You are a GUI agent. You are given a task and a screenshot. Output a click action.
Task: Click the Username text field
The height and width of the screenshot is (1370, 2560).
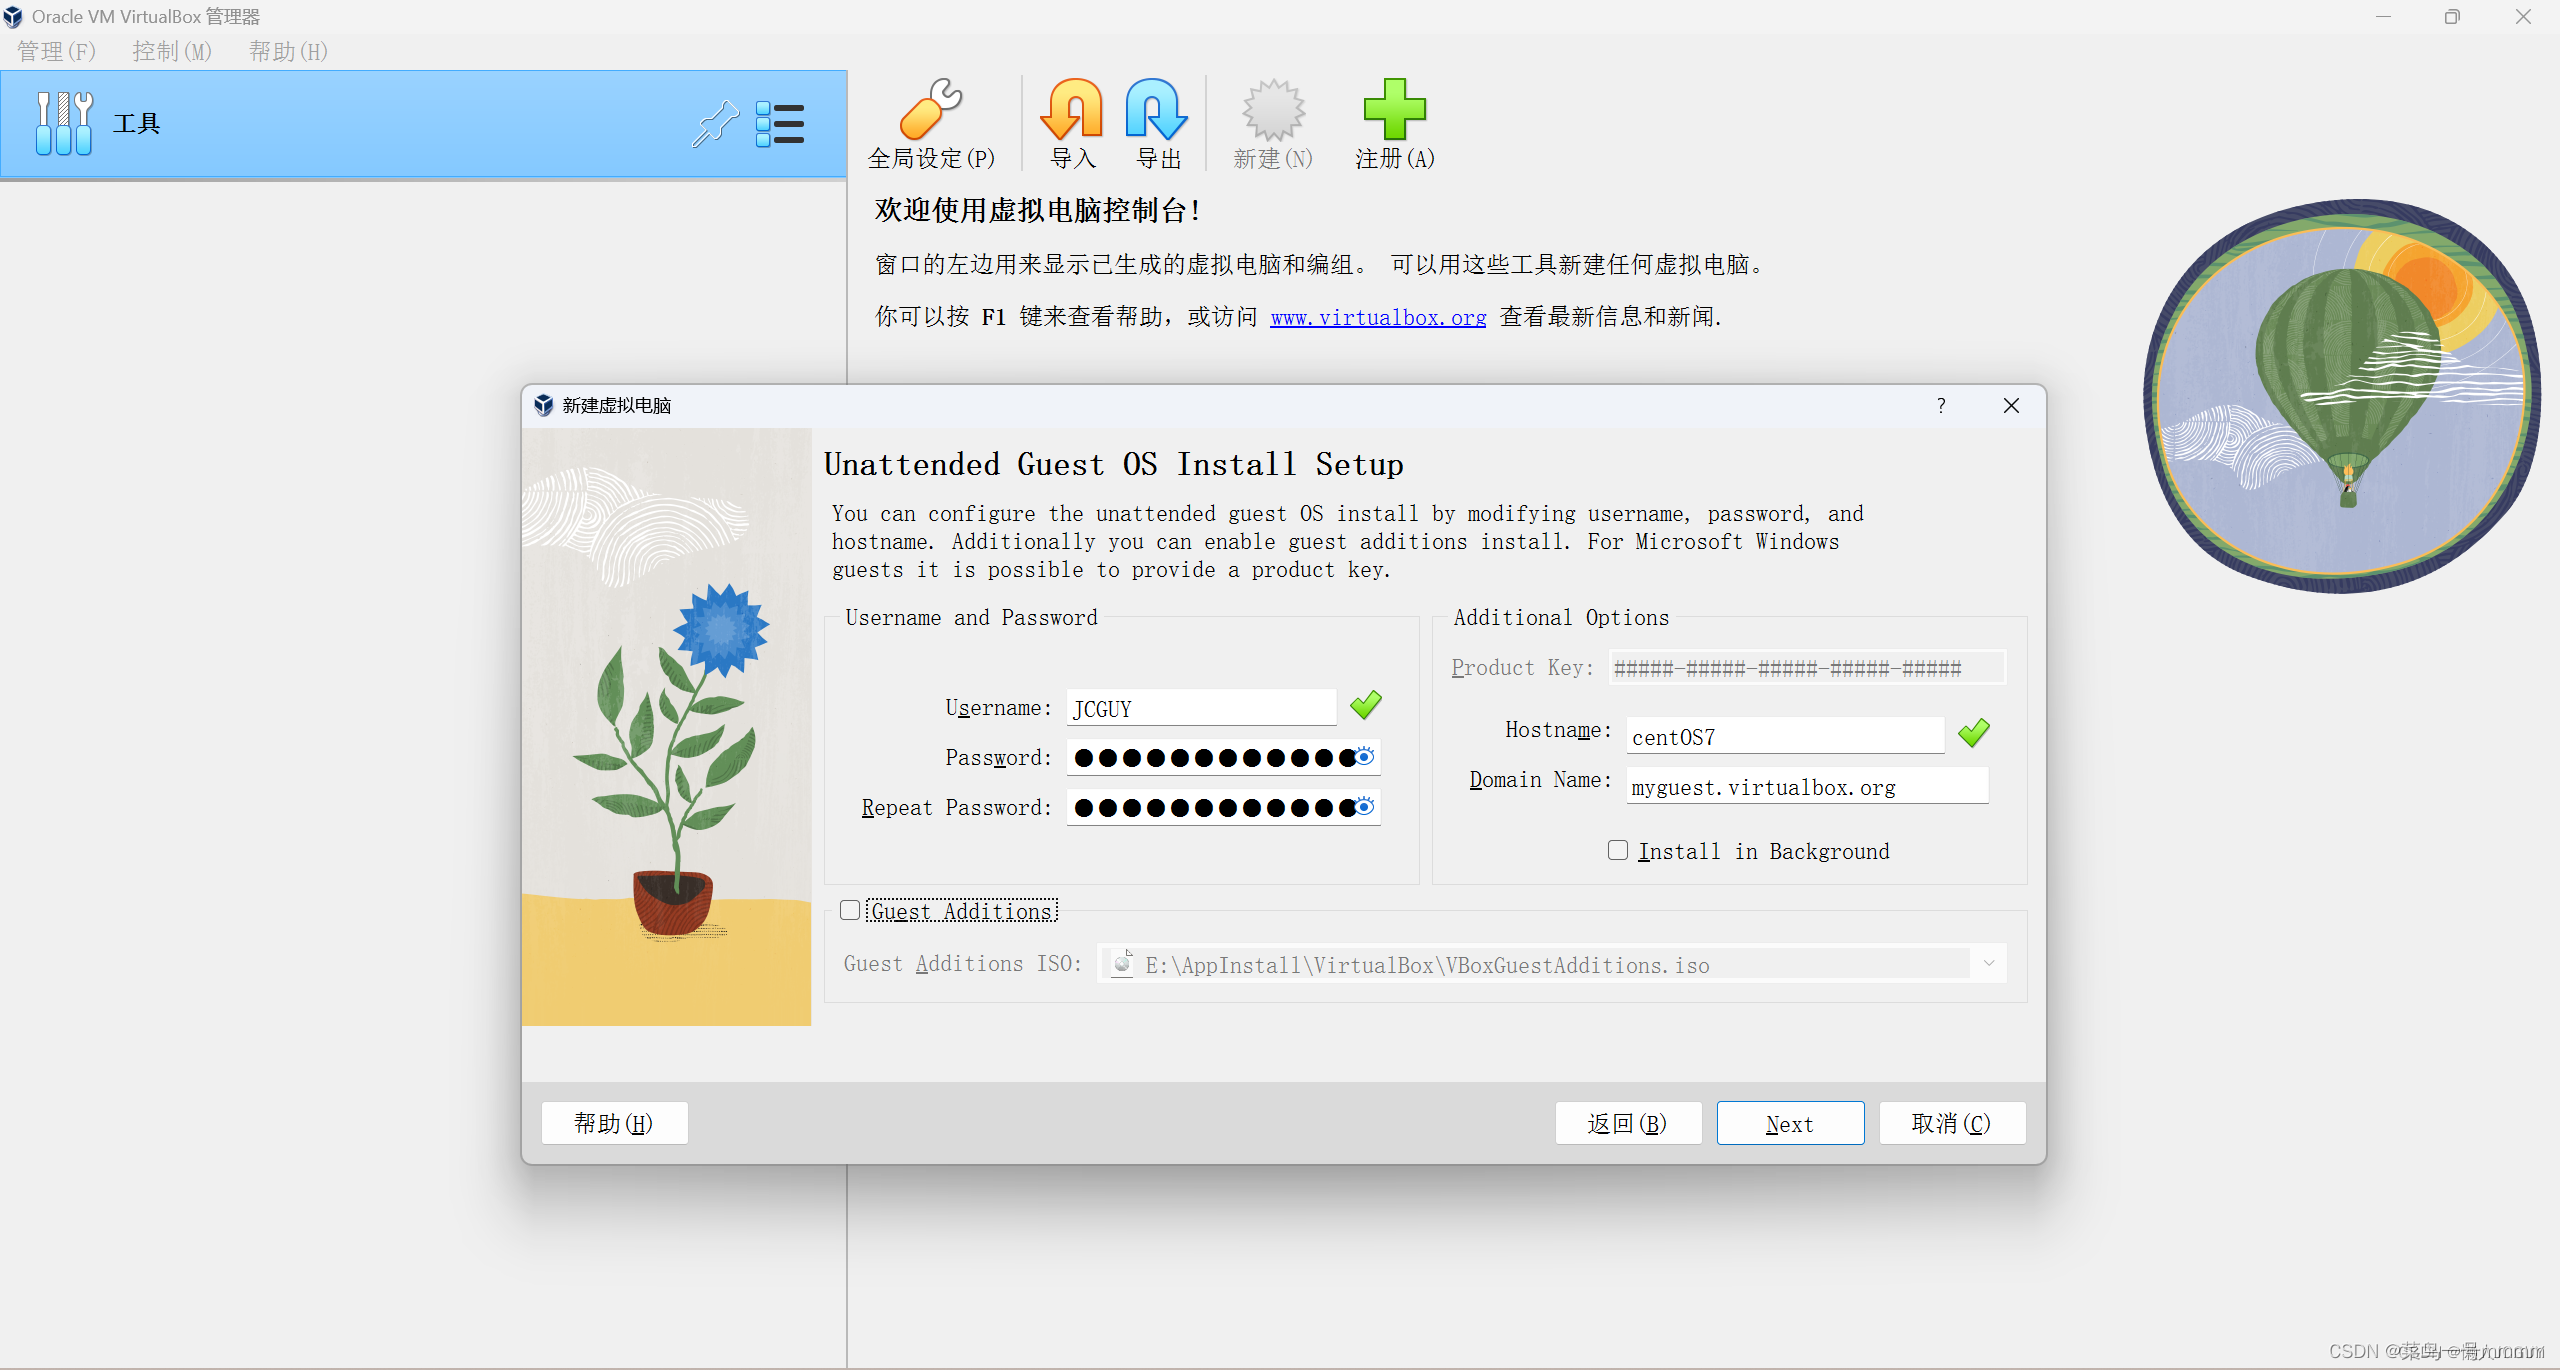click(1200, 708)
